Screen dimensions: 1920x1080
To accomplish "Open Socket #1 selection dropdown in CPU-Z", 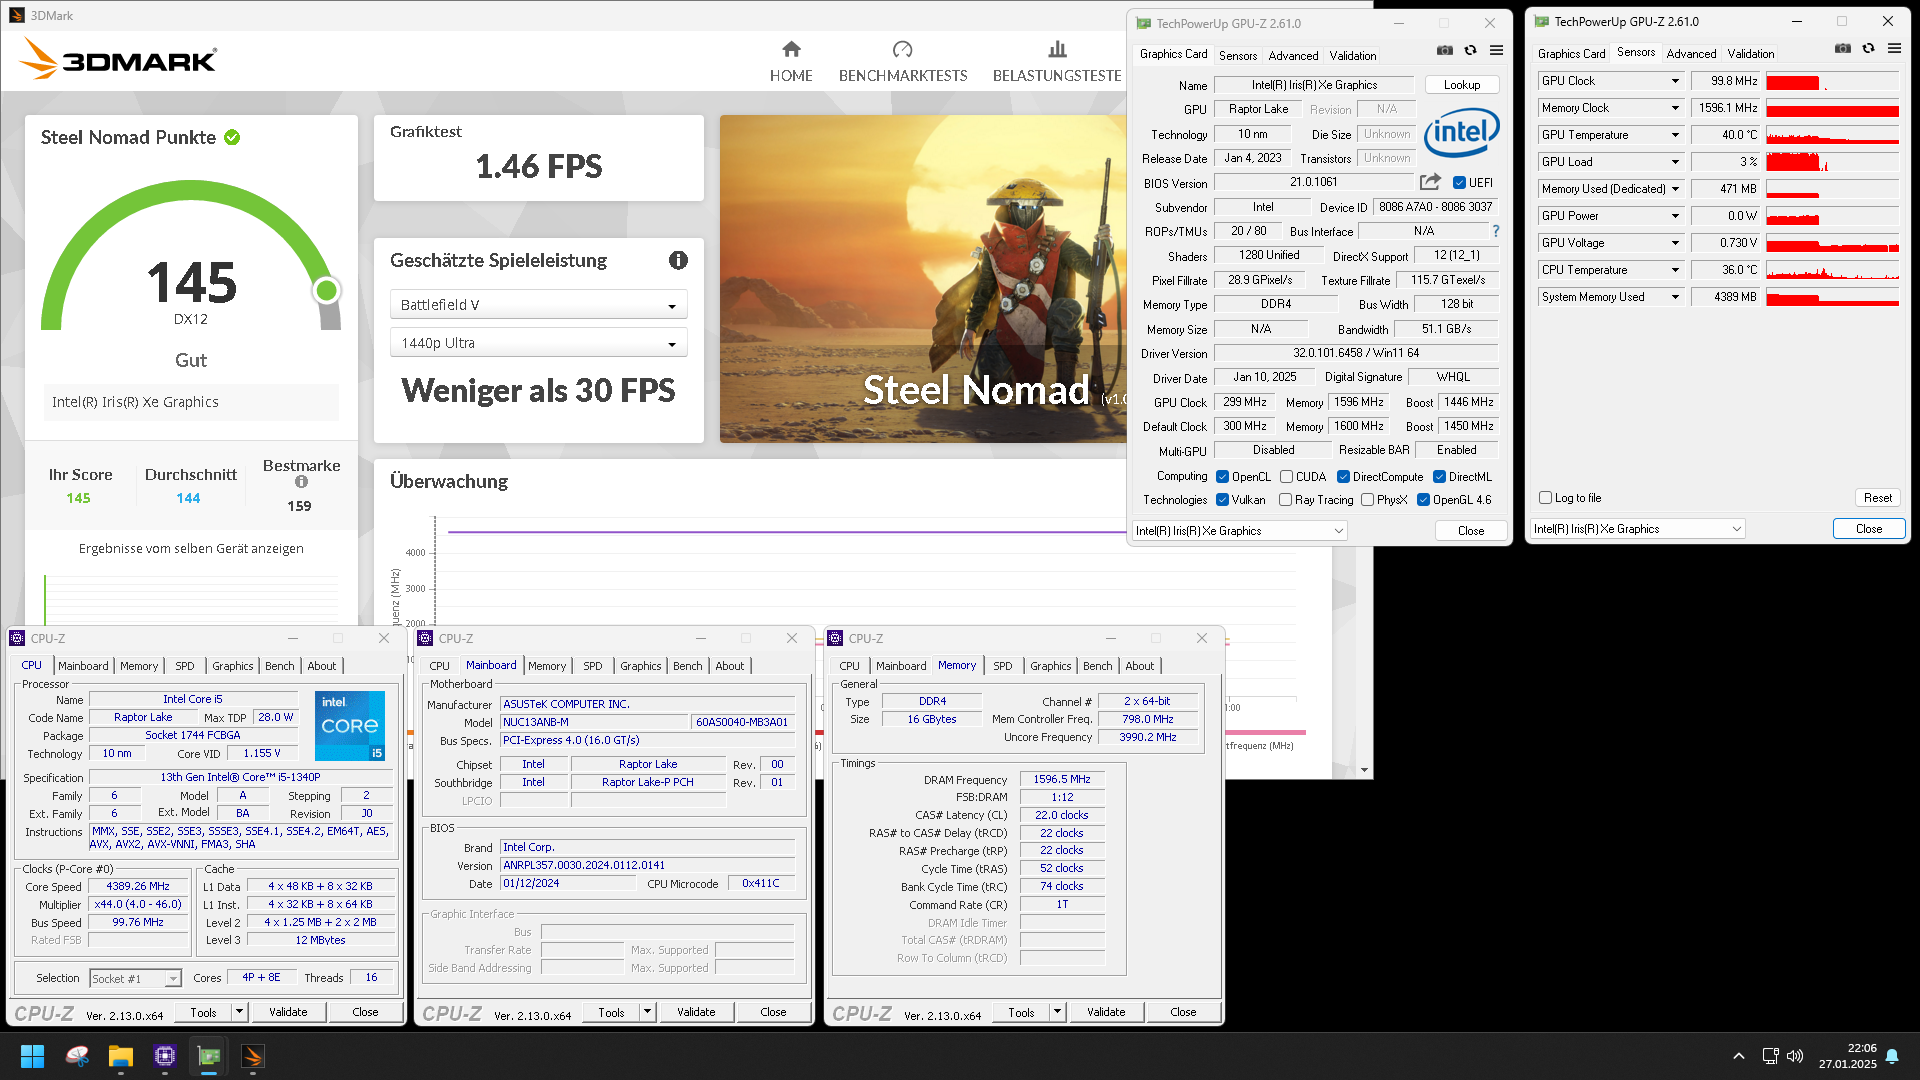I will [136, 978].
